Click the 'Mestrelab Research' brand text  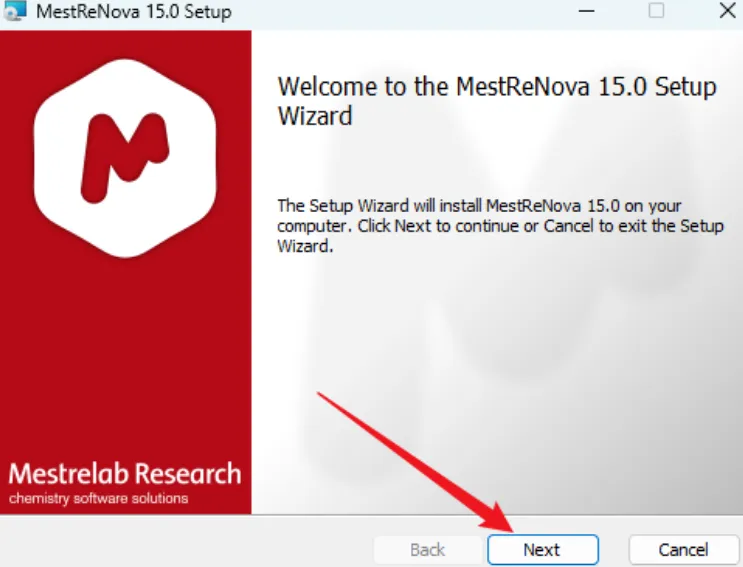coord(125,473)
